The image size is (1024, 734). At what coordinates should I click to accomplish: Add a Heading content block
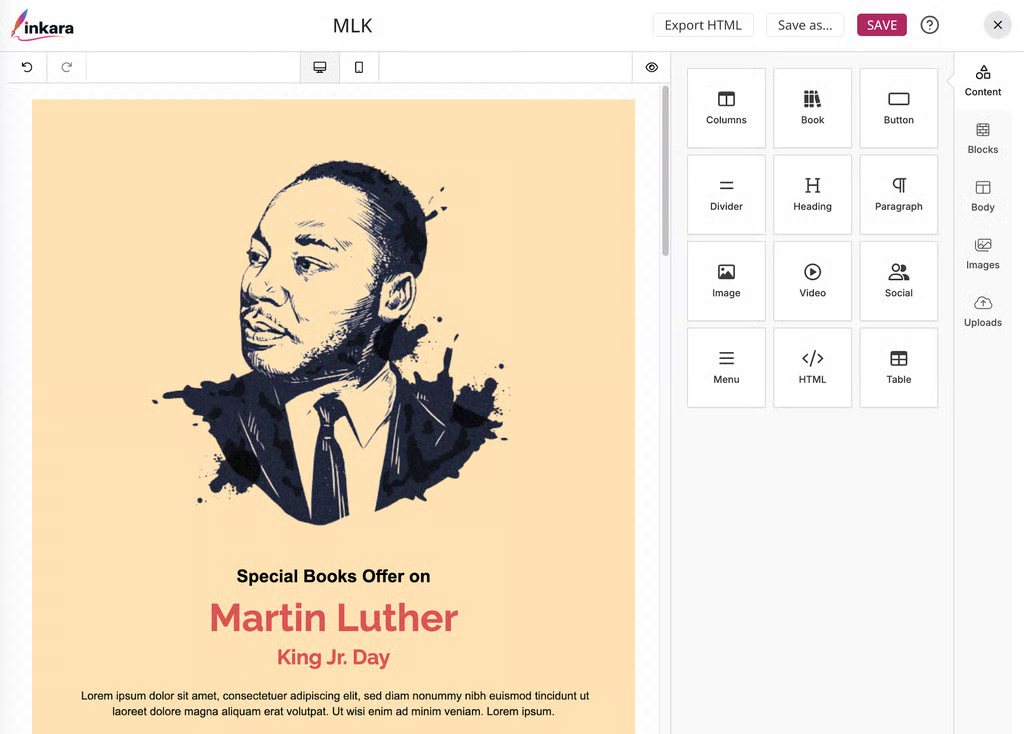[x=812, y=195]
